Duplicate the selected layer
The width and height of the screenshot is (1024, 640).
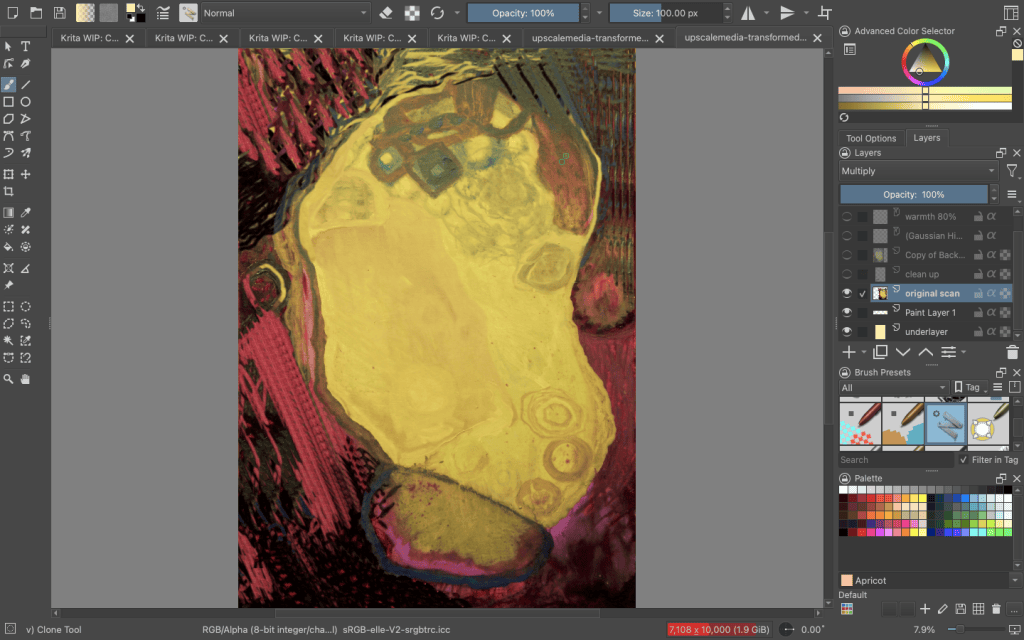click(880, 352)
